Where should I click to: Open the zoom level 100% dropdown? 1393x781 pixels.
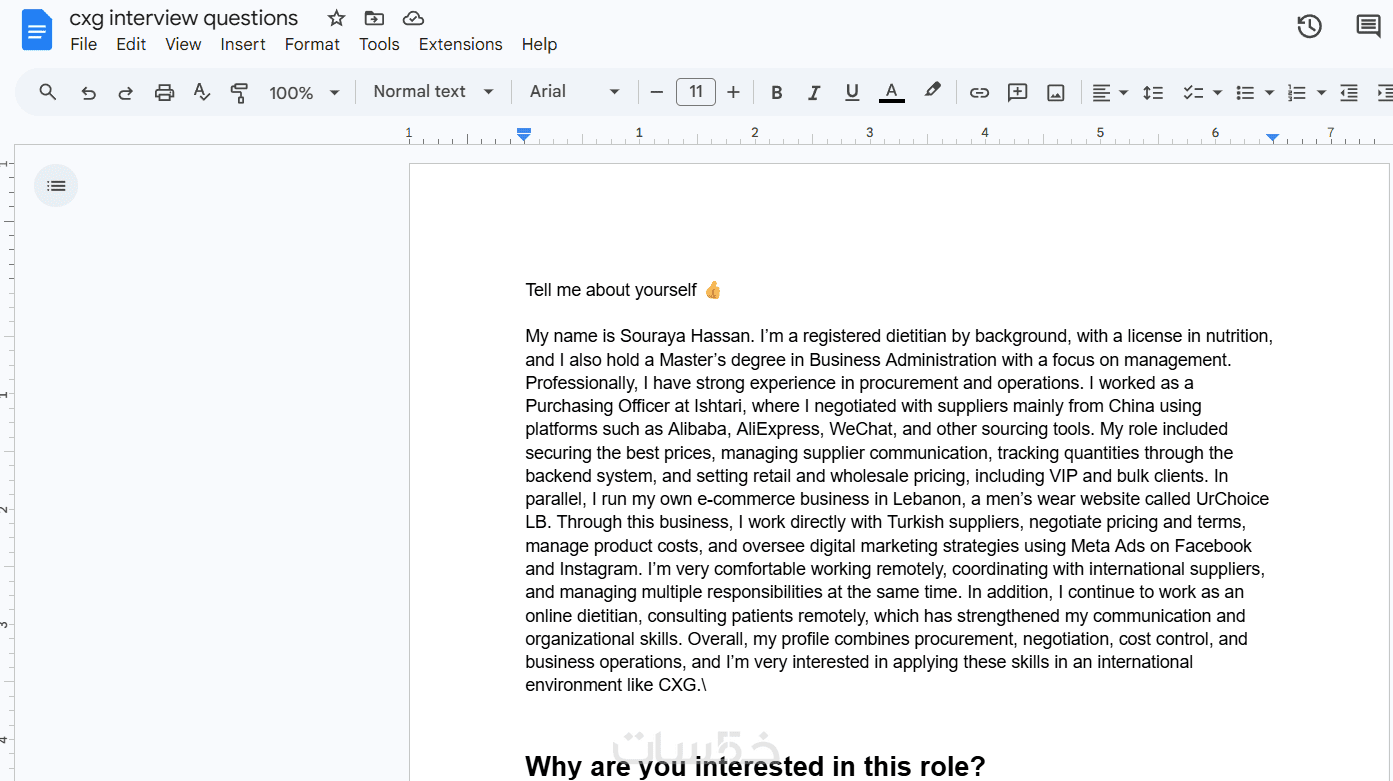(x=304, y=93)
